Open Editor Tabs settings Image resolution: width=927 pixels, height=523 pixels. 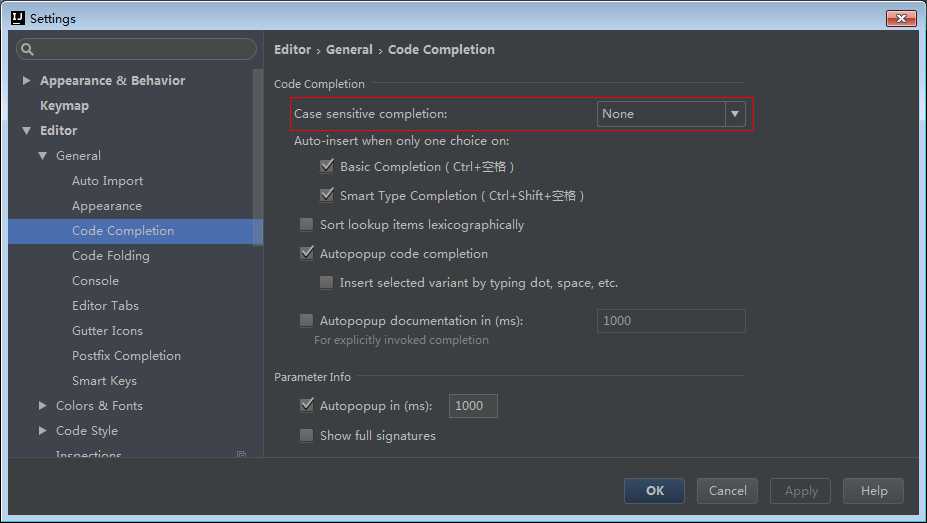[x=105, y=306]
